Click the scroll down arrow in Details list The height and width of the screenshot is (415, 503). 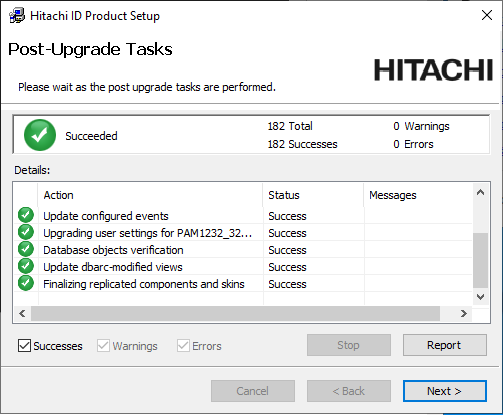click(x=480, y=296)
